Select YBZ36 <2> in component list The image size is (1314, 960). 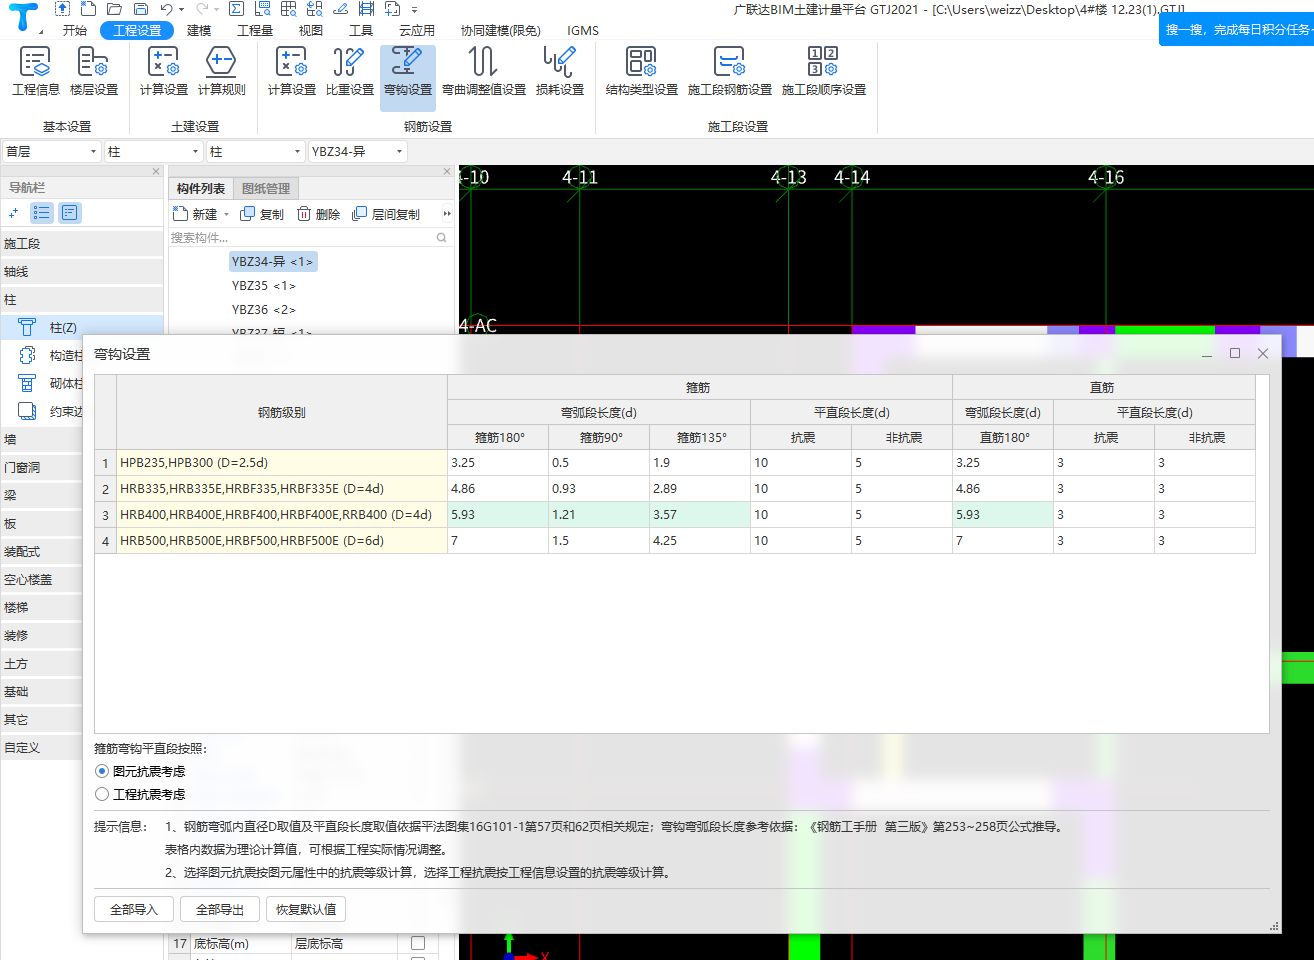(264, 310)
